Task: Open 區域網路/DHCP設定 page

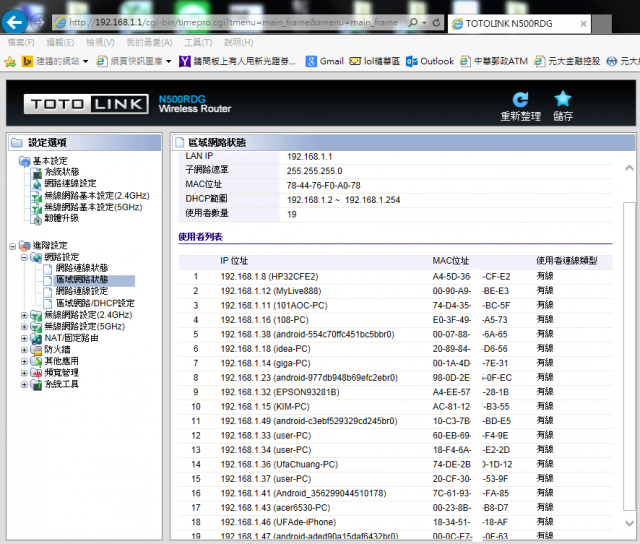Action: click(x=95, y=303)
